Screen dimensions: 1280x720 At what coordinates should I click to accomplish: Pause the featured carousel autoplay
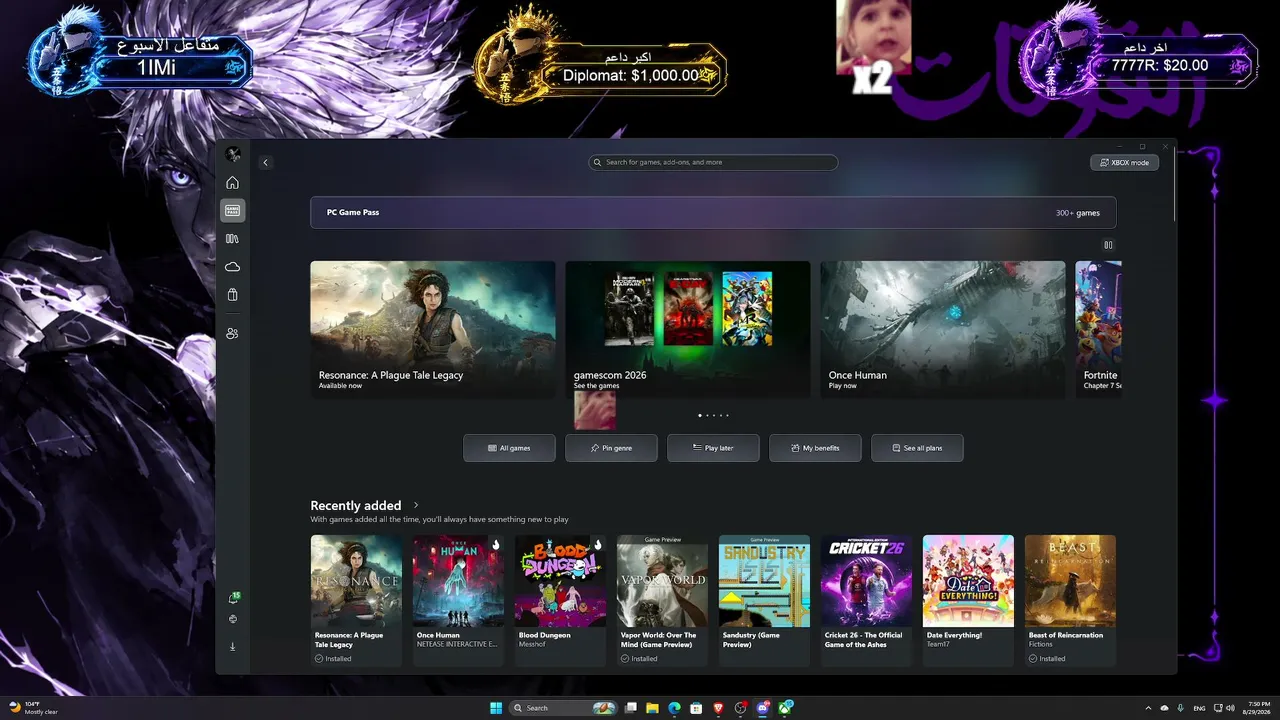tap(1108, 245)
